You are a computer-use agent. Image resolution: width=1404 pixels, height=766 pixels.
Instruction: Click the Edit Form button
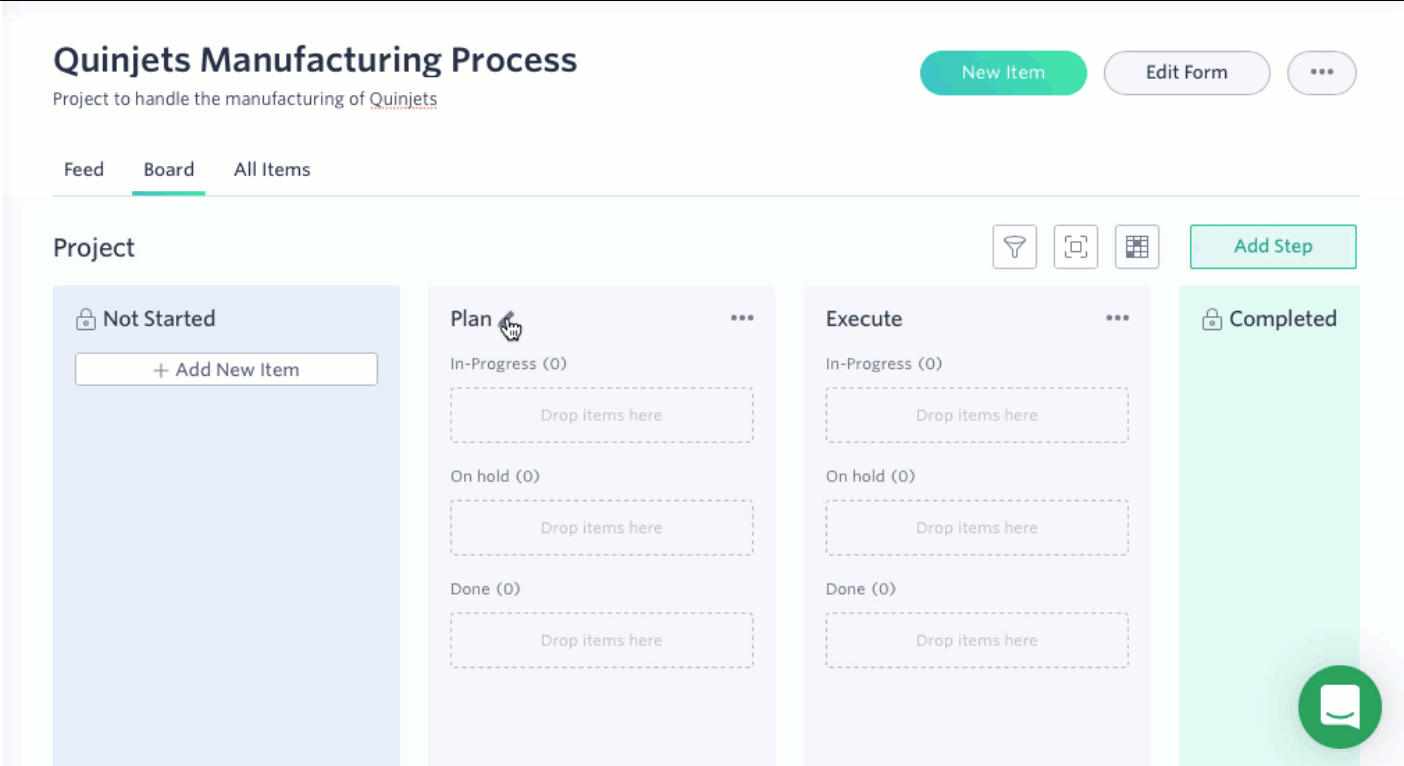click(x=1187, y=73)
